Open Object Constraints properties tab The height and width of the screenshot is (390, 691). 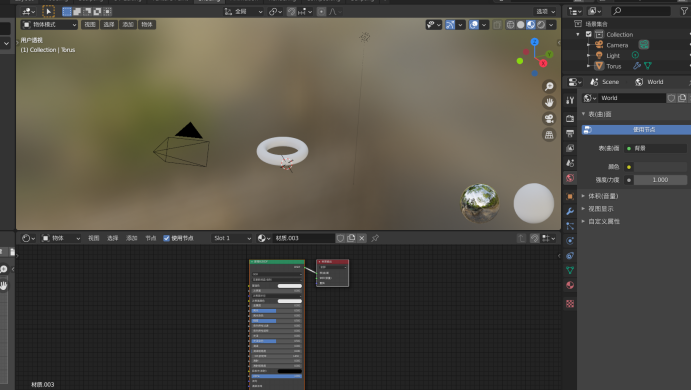click(570, 256)
